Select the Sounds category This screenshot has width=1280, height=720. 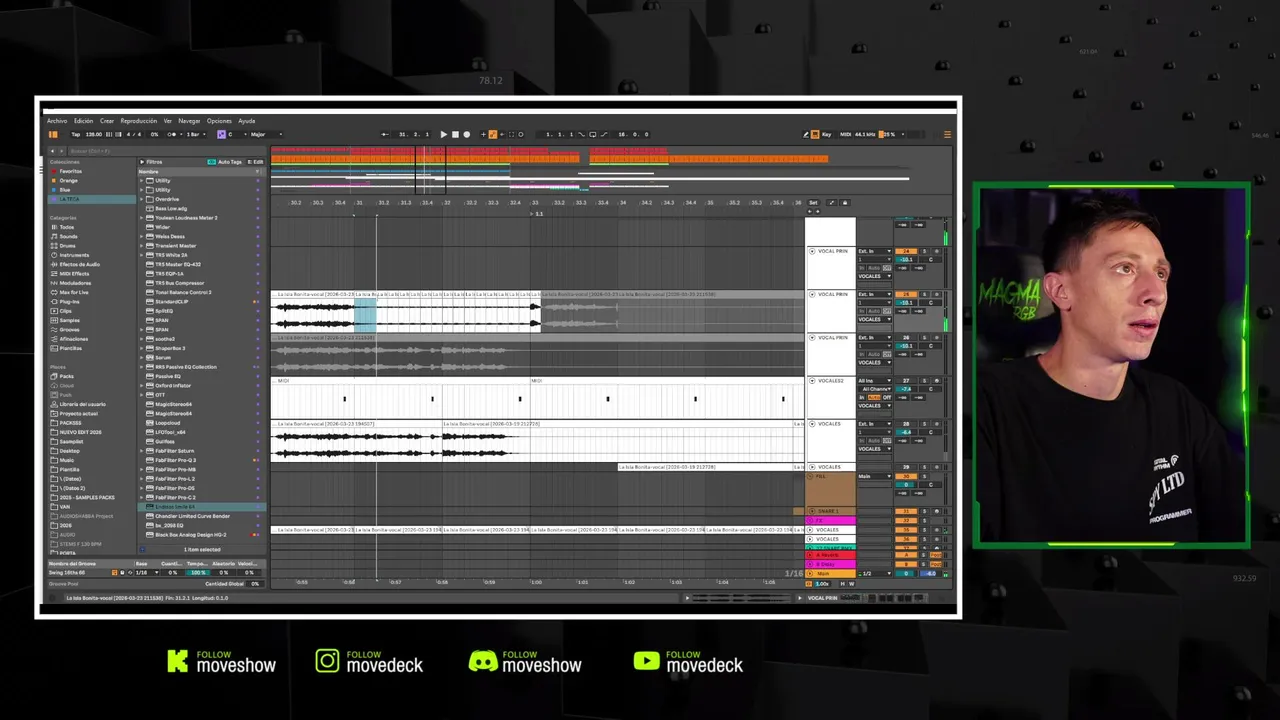tap(68, 236)
